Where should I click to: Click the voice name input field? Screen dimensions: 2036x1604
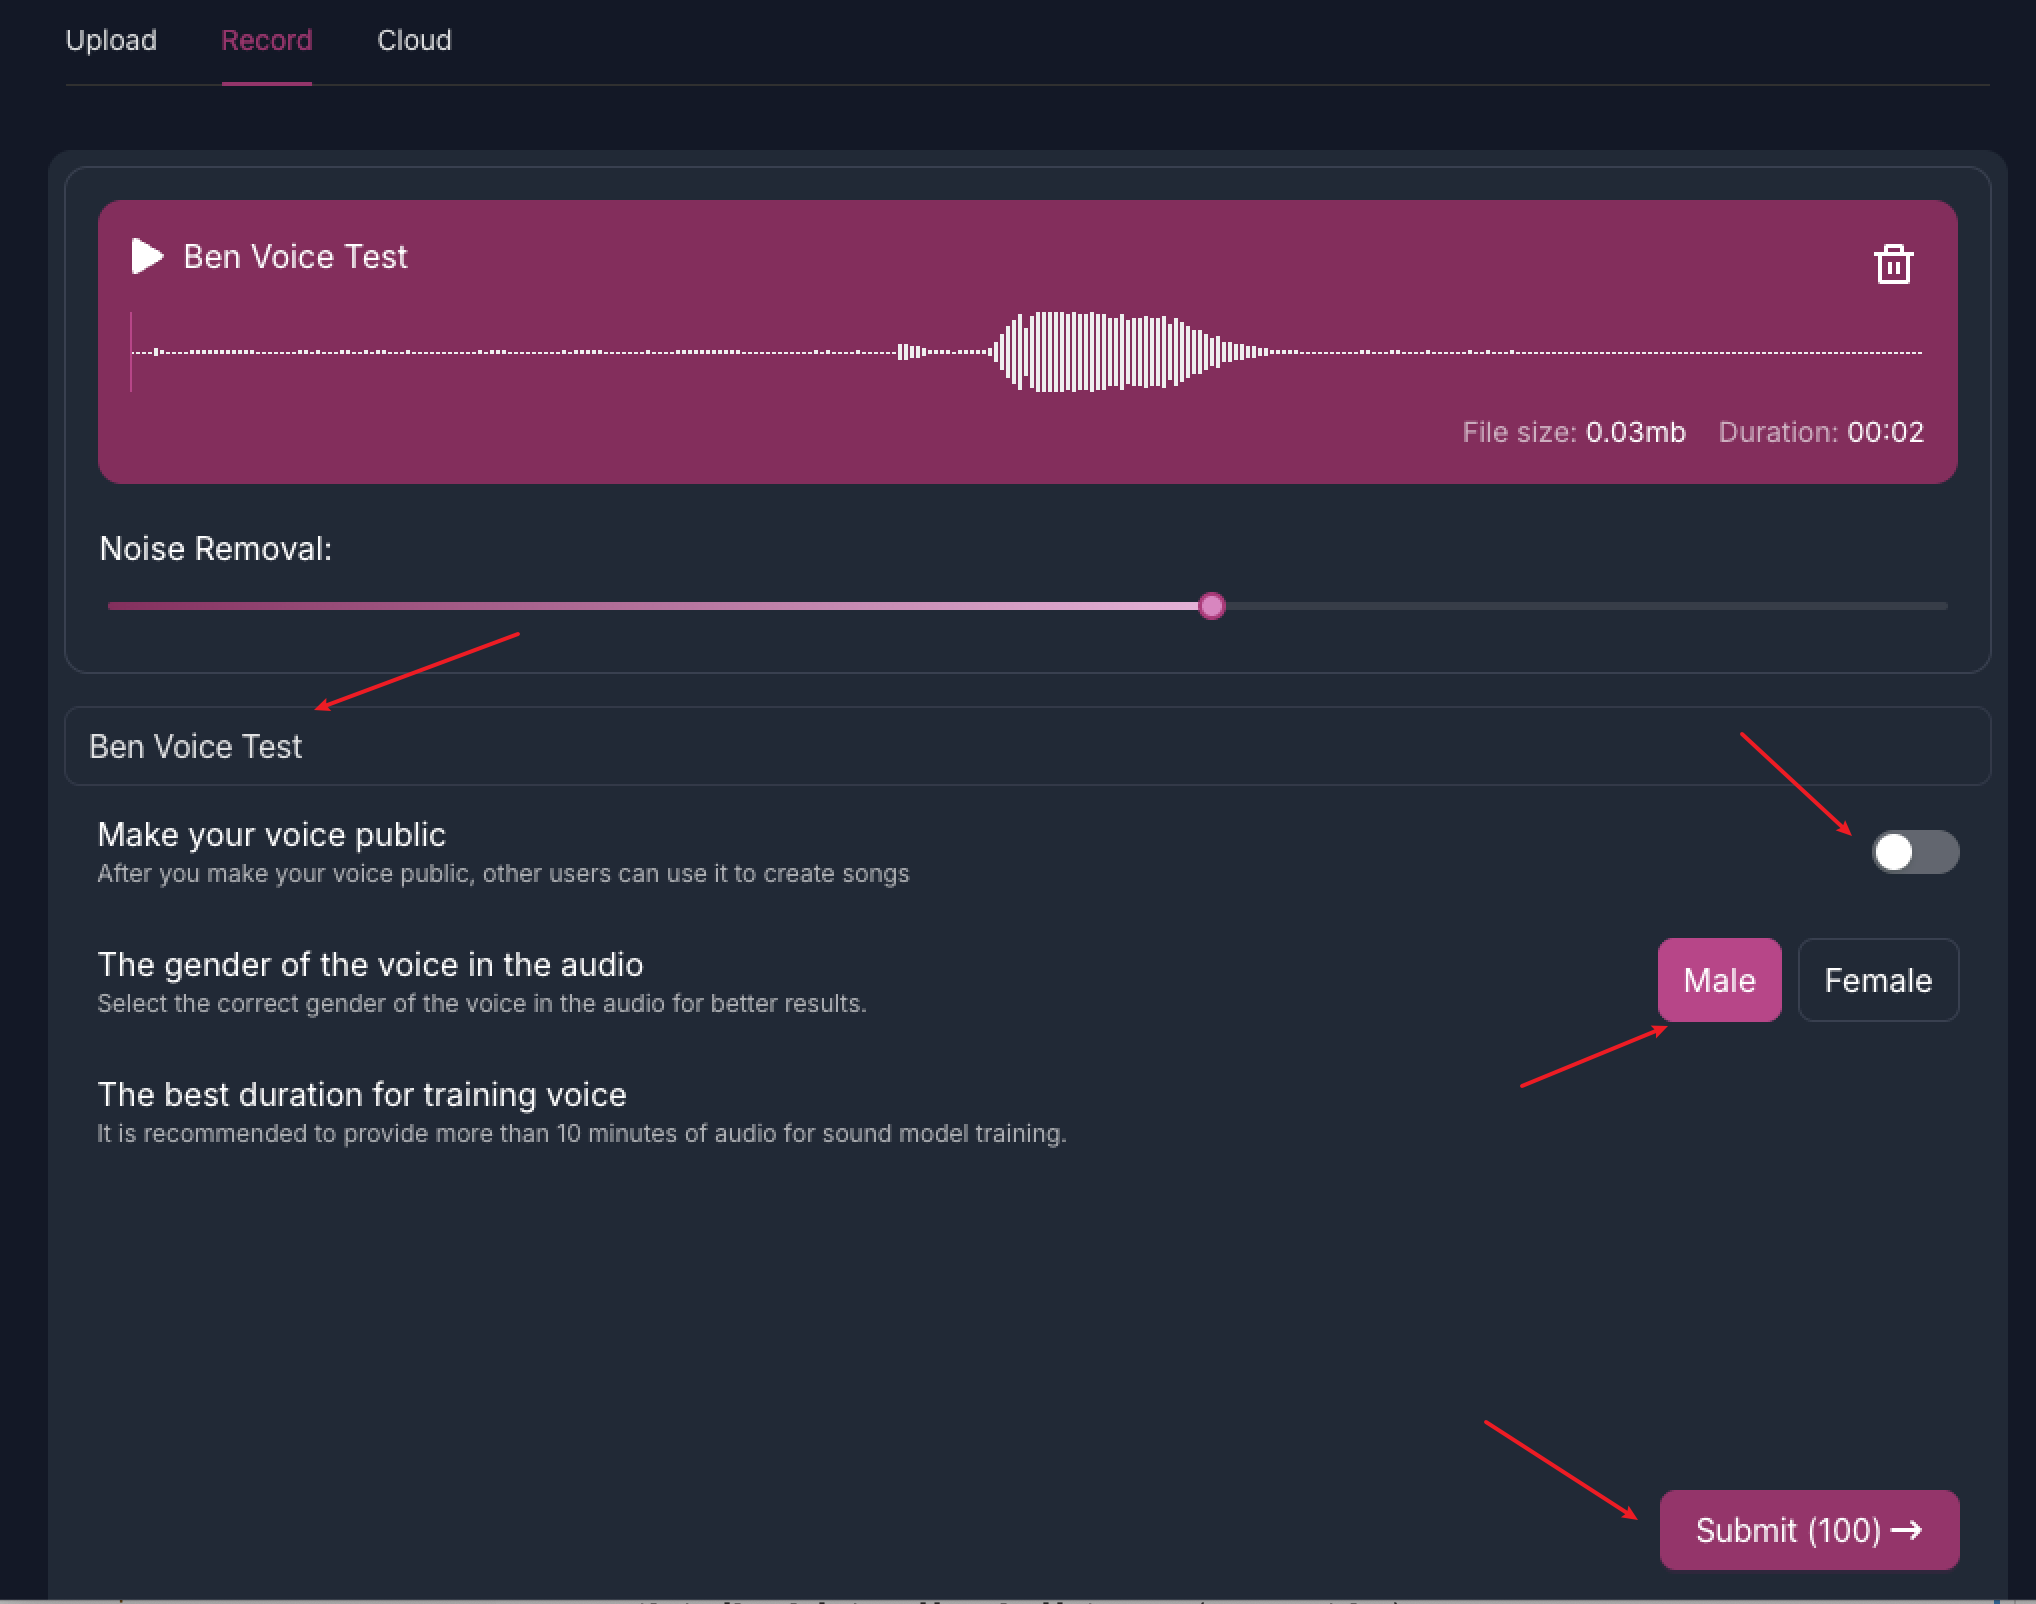pos(1027,746)
